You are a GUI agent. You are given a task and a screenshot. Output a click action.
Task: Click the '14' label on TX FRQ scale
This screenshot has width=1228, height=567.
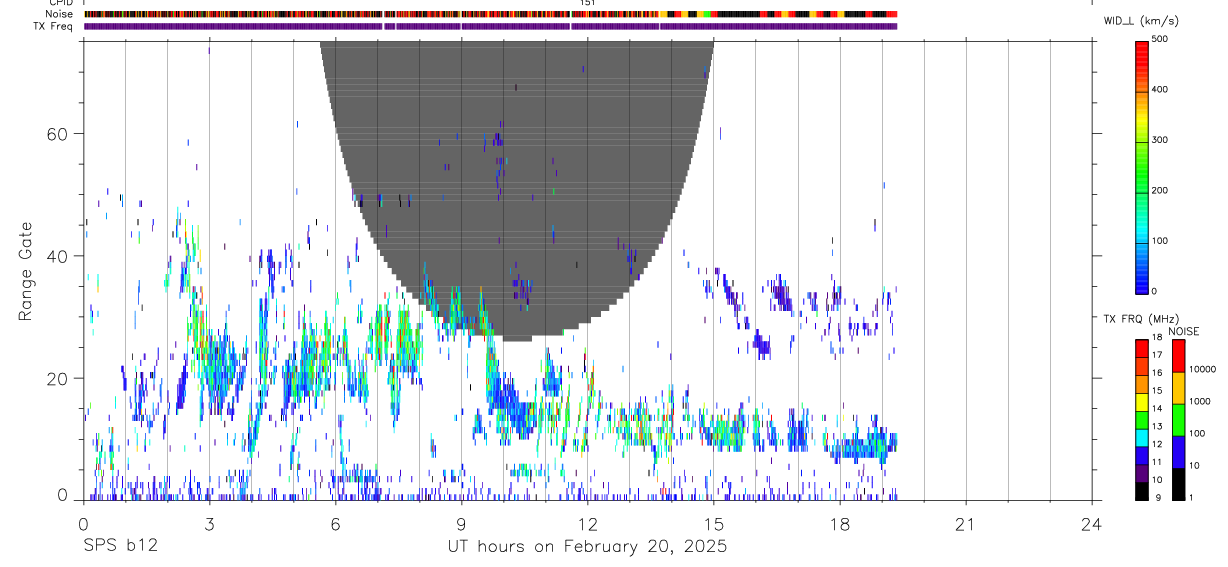point(1157,409)
